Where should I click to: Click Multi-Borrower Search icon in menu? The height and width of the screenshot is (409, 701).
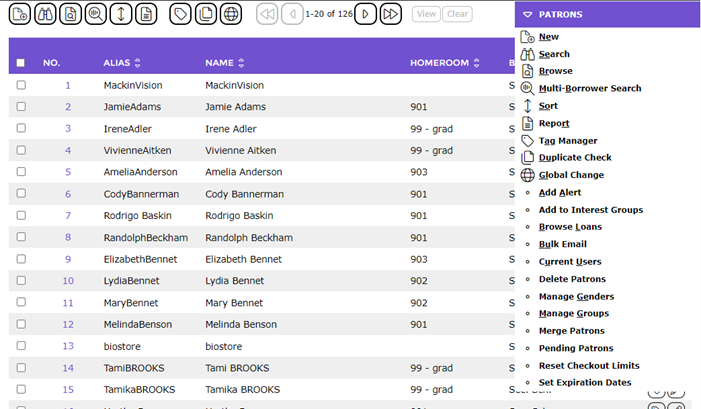pyautogui.click(x=528, y=89)
